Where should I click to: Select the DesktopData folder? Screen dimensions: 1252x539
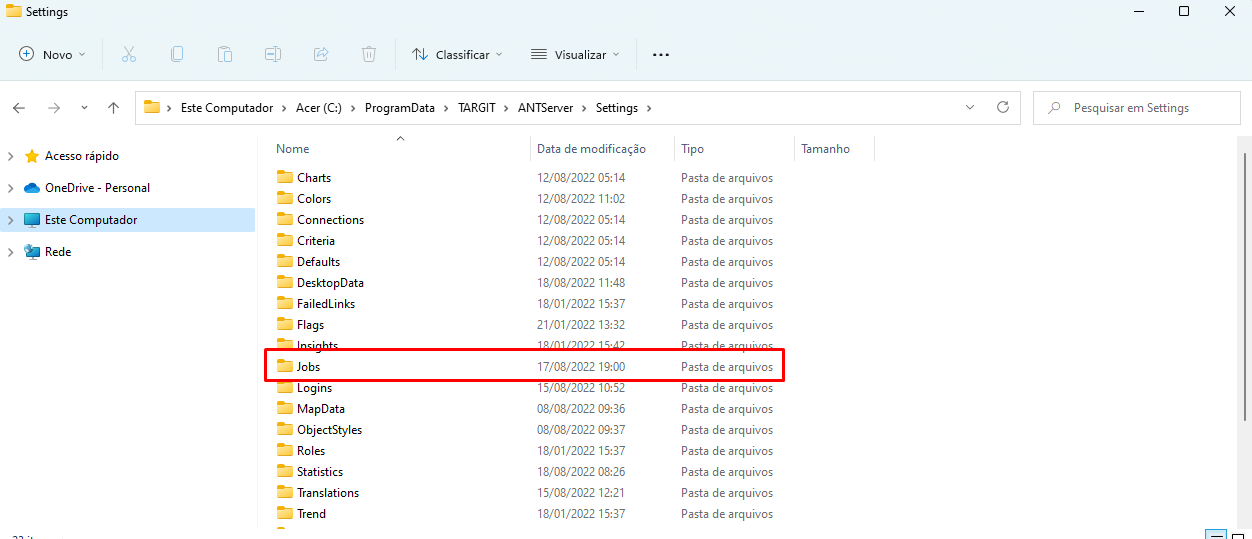(330, 283)
